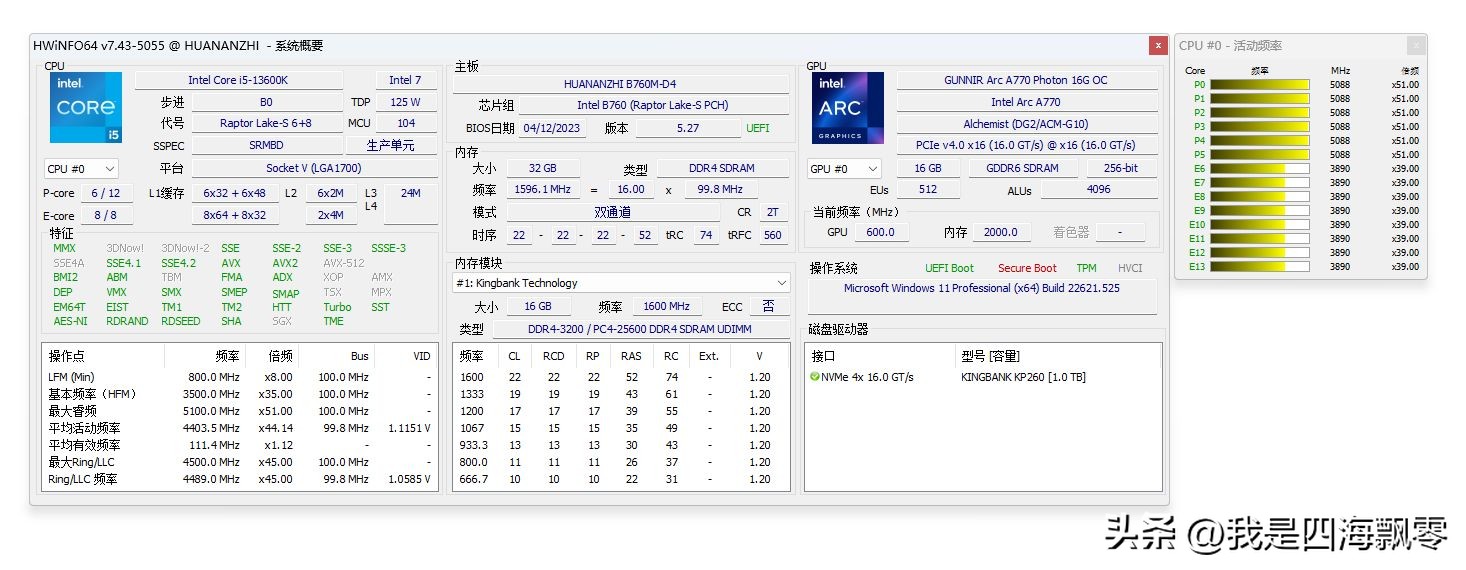Select the Intel Core i5-13600K name field
Viewport: 1466px width, 570px height.
tap(238, 80)
